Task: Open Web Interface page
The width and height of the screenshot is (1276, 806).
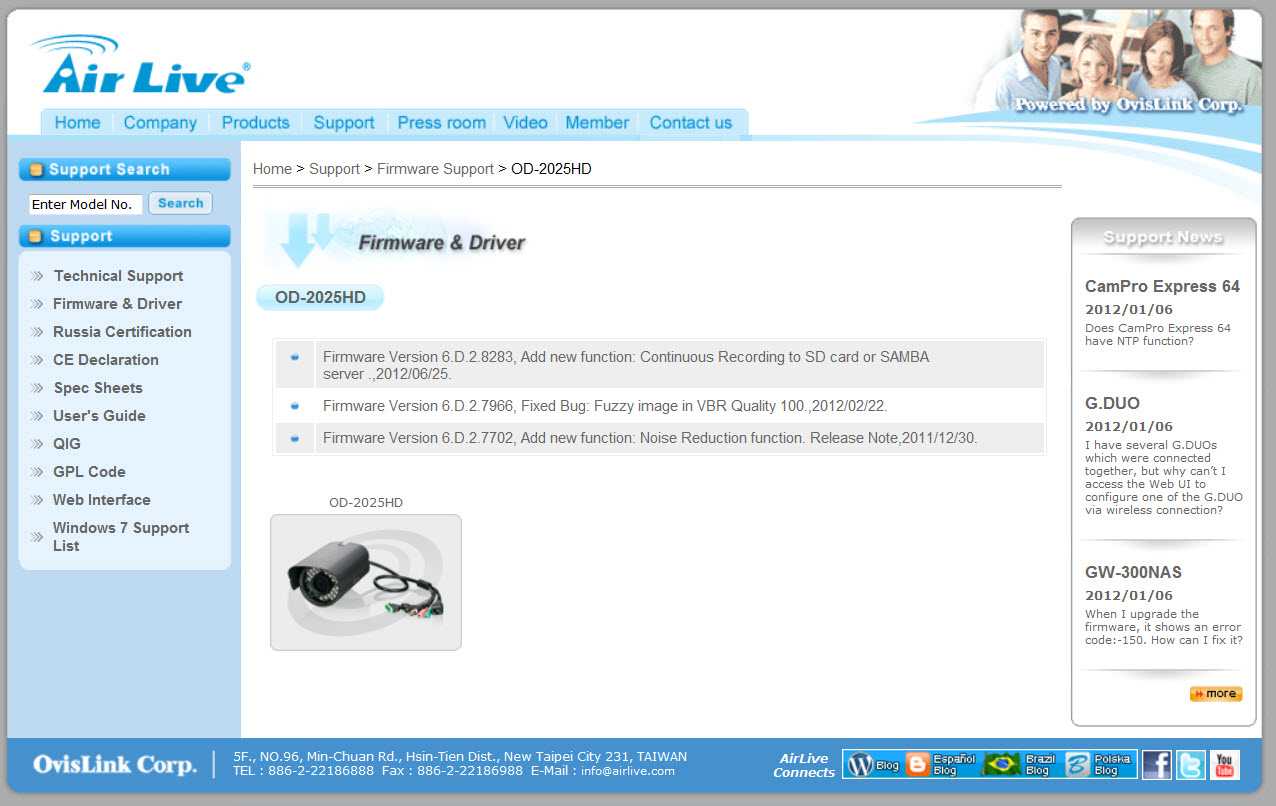Action: (x=101, y=500)
